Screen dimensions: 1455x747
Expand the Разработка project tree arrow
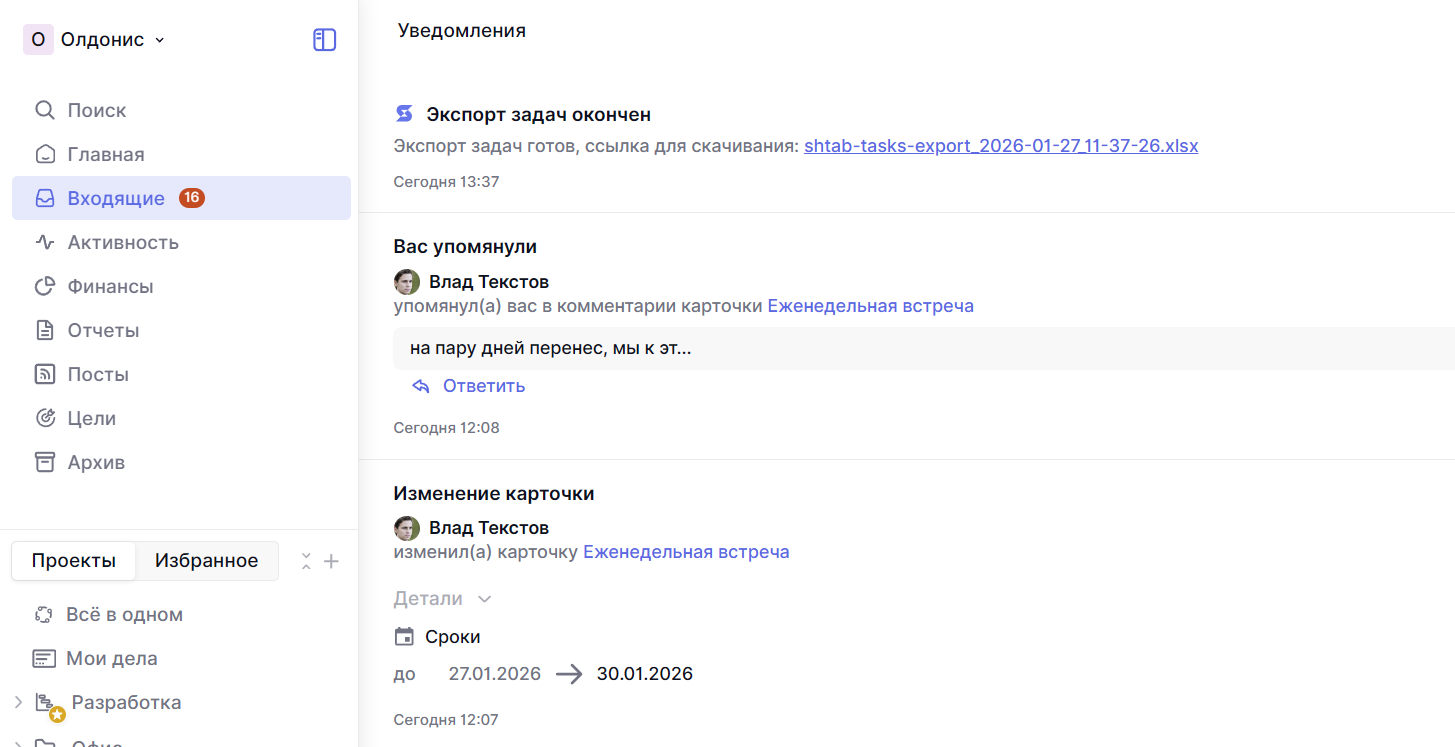(18, 702)
